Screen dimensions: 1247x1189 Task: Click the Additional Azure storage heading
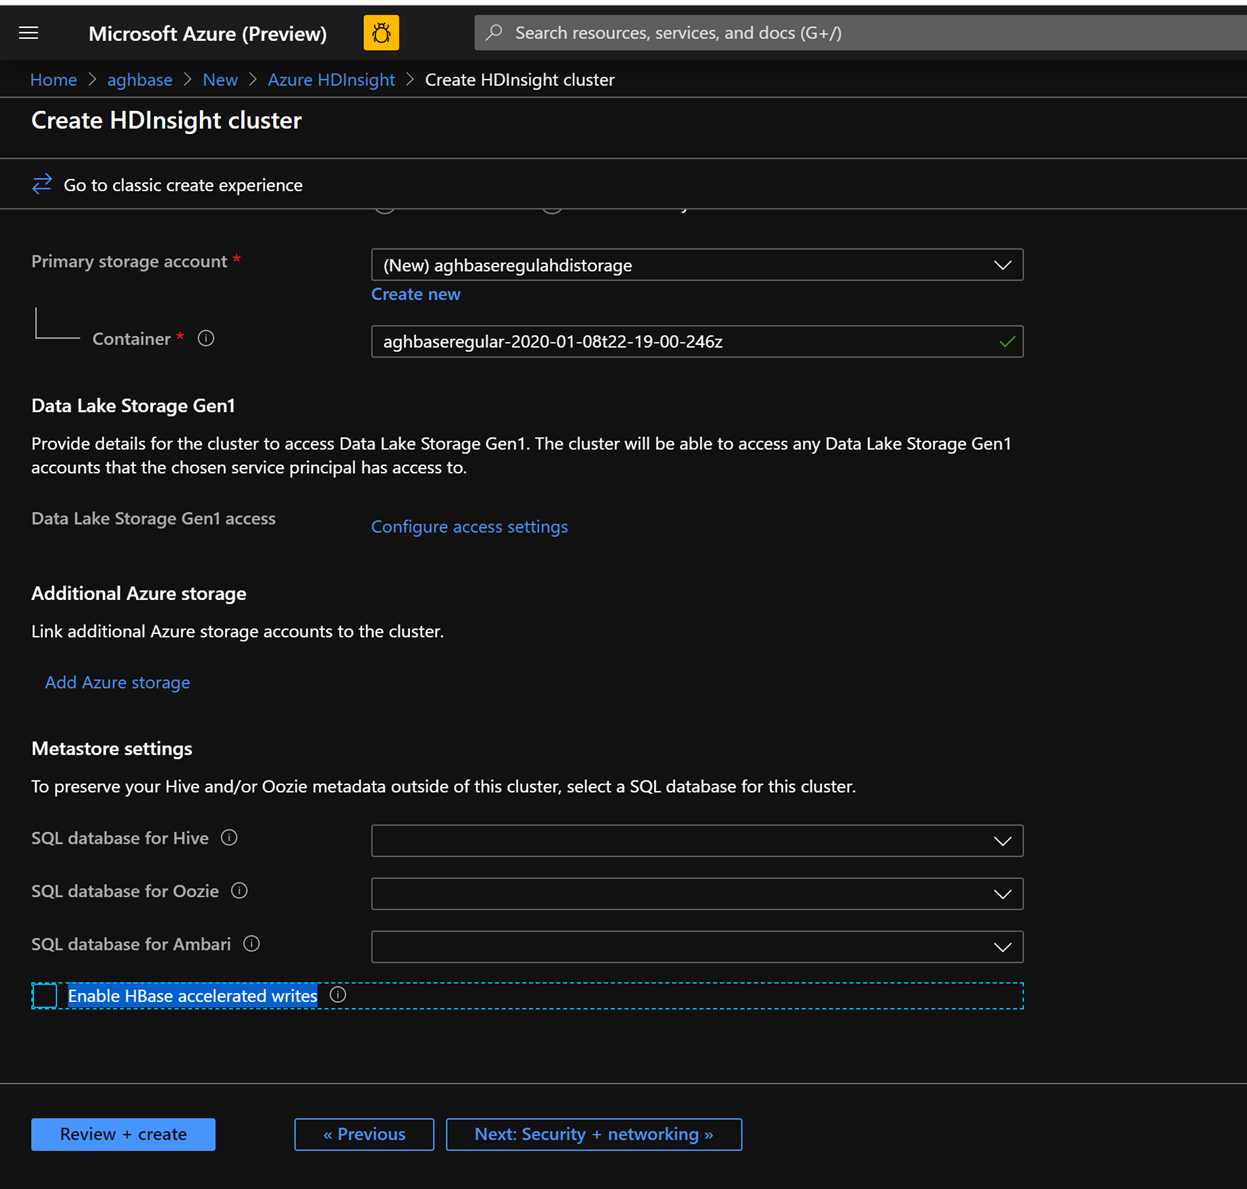[x=139, y=593]
